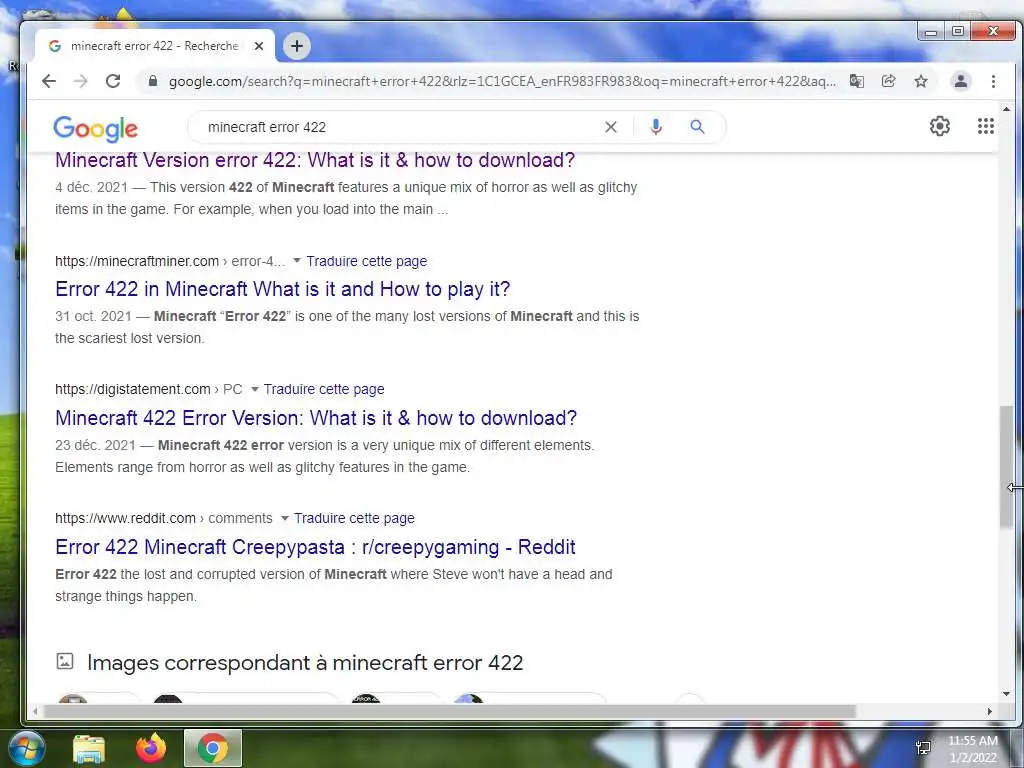Click the scroll up arrow

[x=1006, y=109]
